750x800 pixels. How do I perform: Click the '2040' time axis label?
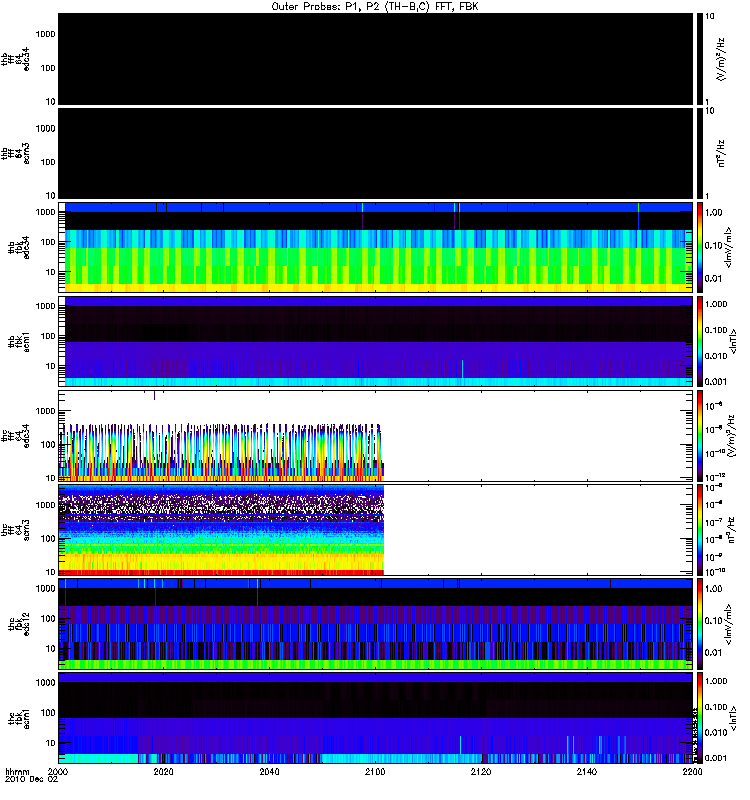[x=269, y=771]
